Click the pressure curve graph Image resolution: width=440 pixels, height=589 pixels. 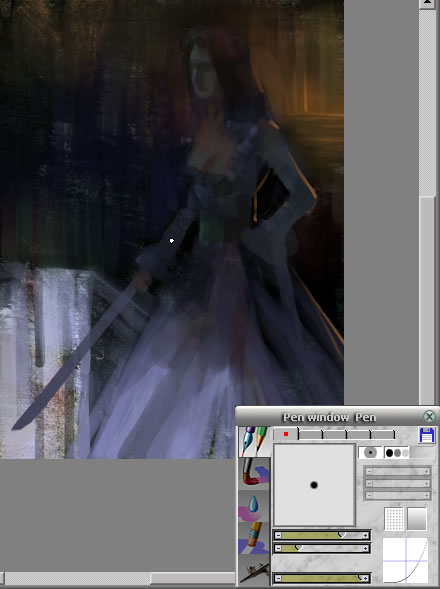coord(405,560)
